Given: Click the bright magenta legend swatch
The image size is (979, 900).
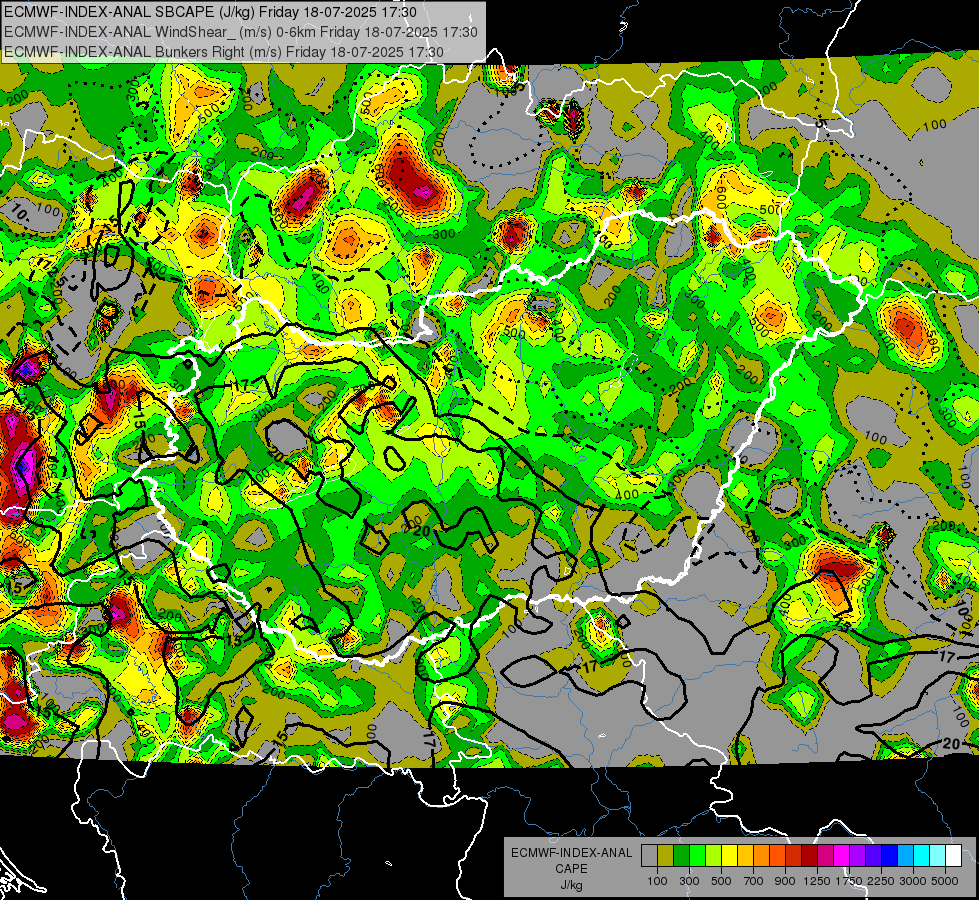Looking at the screenshot, I should pyautogui.click(x=842, y=855).
